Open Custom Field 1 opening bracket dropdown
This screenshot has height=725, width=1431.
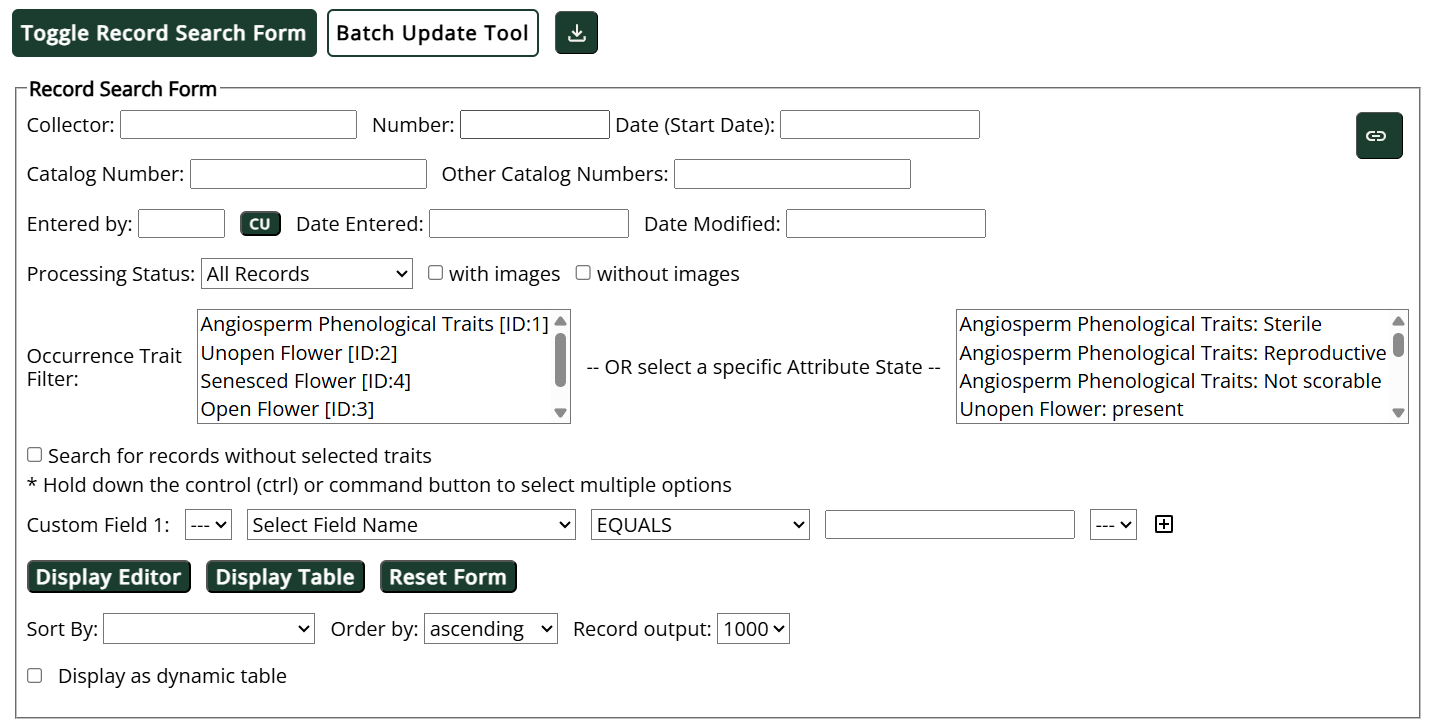click(x=208, y=525)
